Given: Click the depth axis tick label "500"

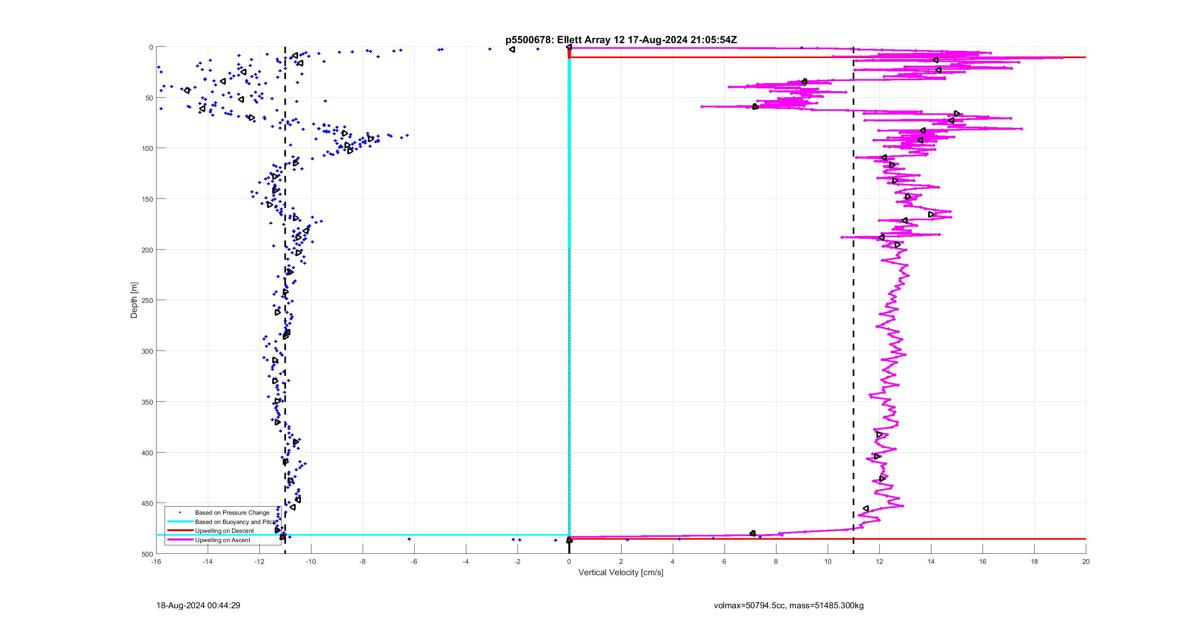Looking at the screenshot, I should [146, 553].
